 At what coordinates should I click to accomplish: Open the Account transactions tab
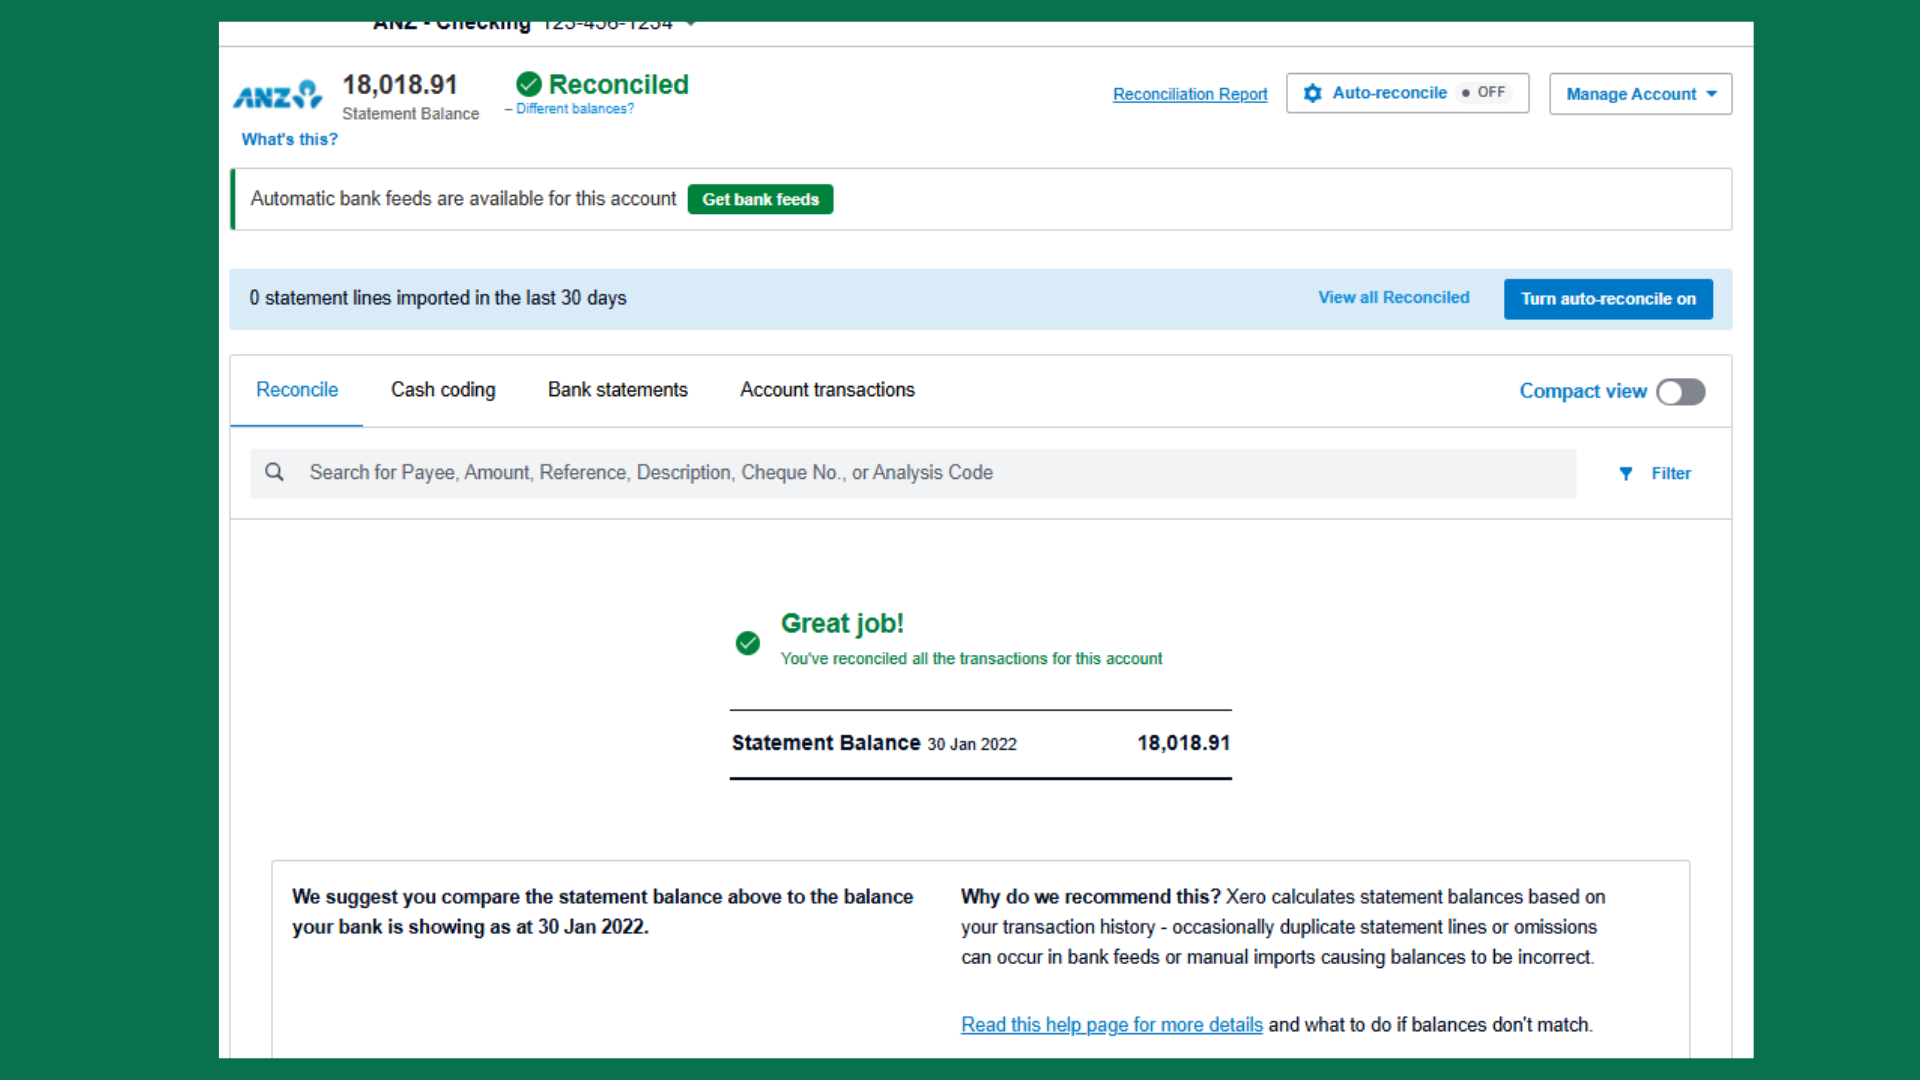[x=827, y=390]
